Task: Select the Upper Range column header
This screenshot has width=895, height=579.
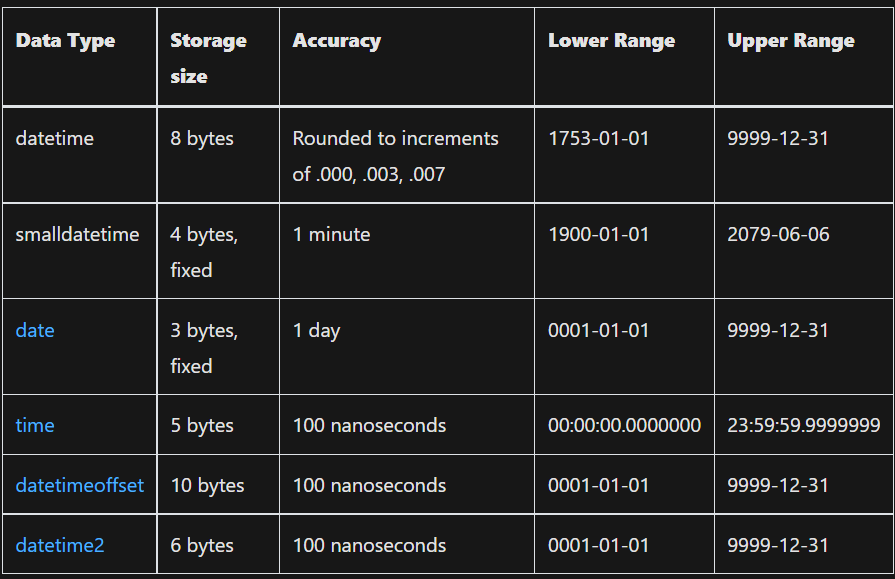Action: (x=791, y=41)
